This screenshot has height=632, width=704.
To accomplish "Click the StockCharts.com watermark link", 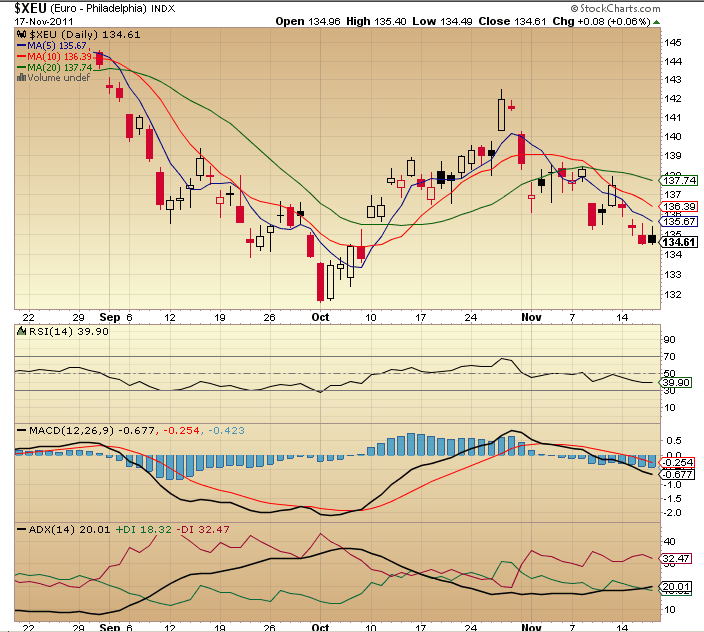I will tap(616, 8).
